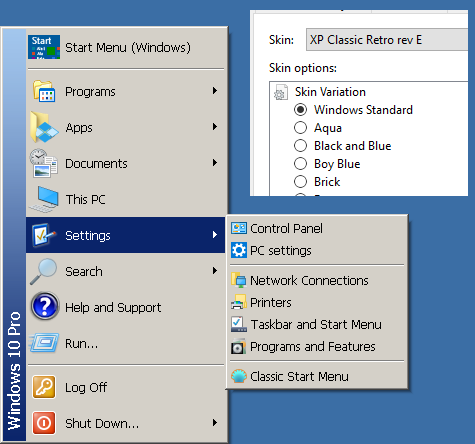The image size is (475, 444).
Task: Open the Settings menu item
Action: click(126, 235)
